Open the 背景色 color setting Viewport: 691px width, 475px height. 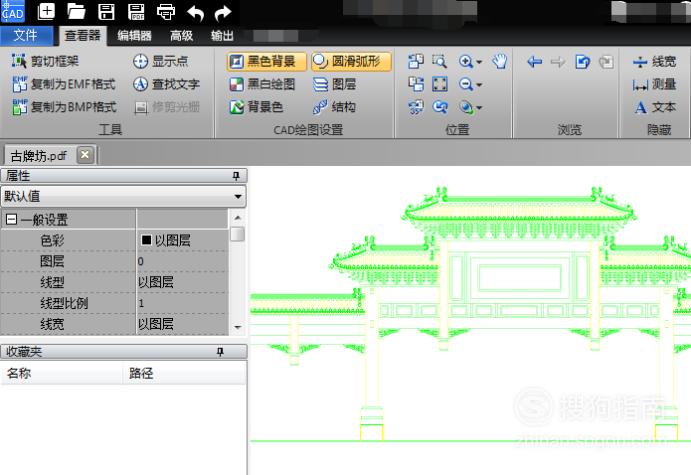256,107
